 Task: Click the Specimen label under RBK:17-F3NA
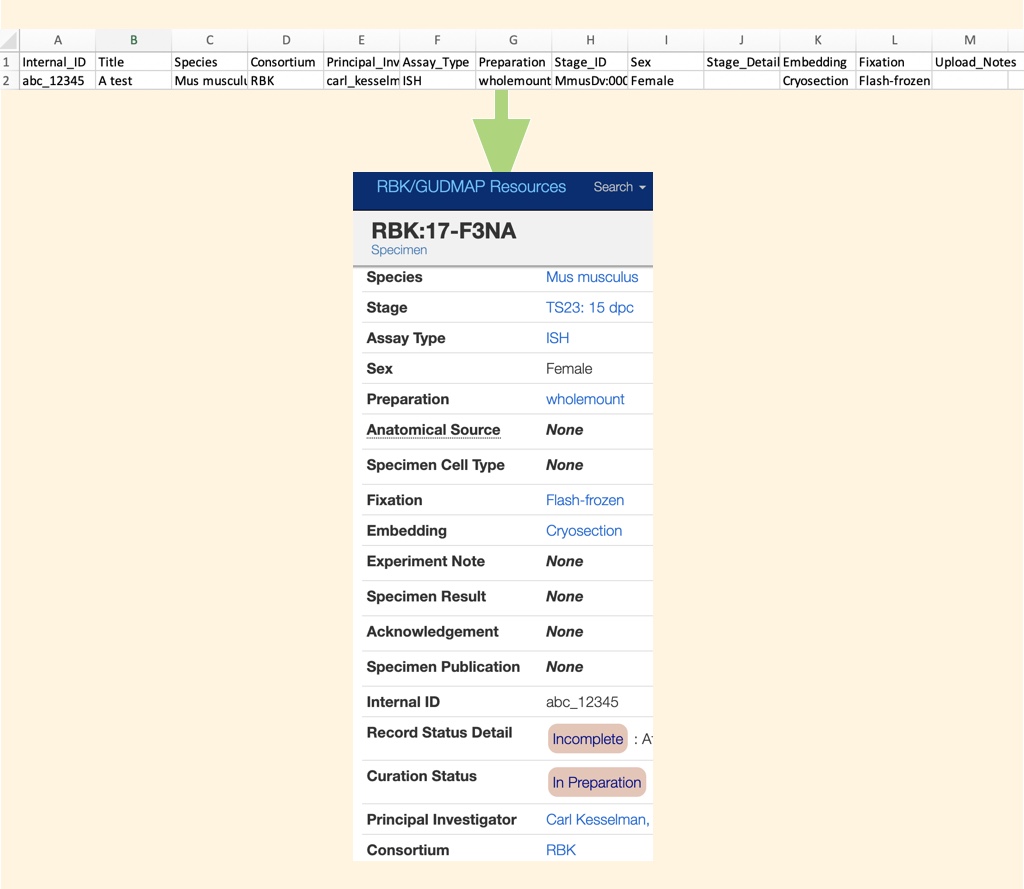[399, 250]
